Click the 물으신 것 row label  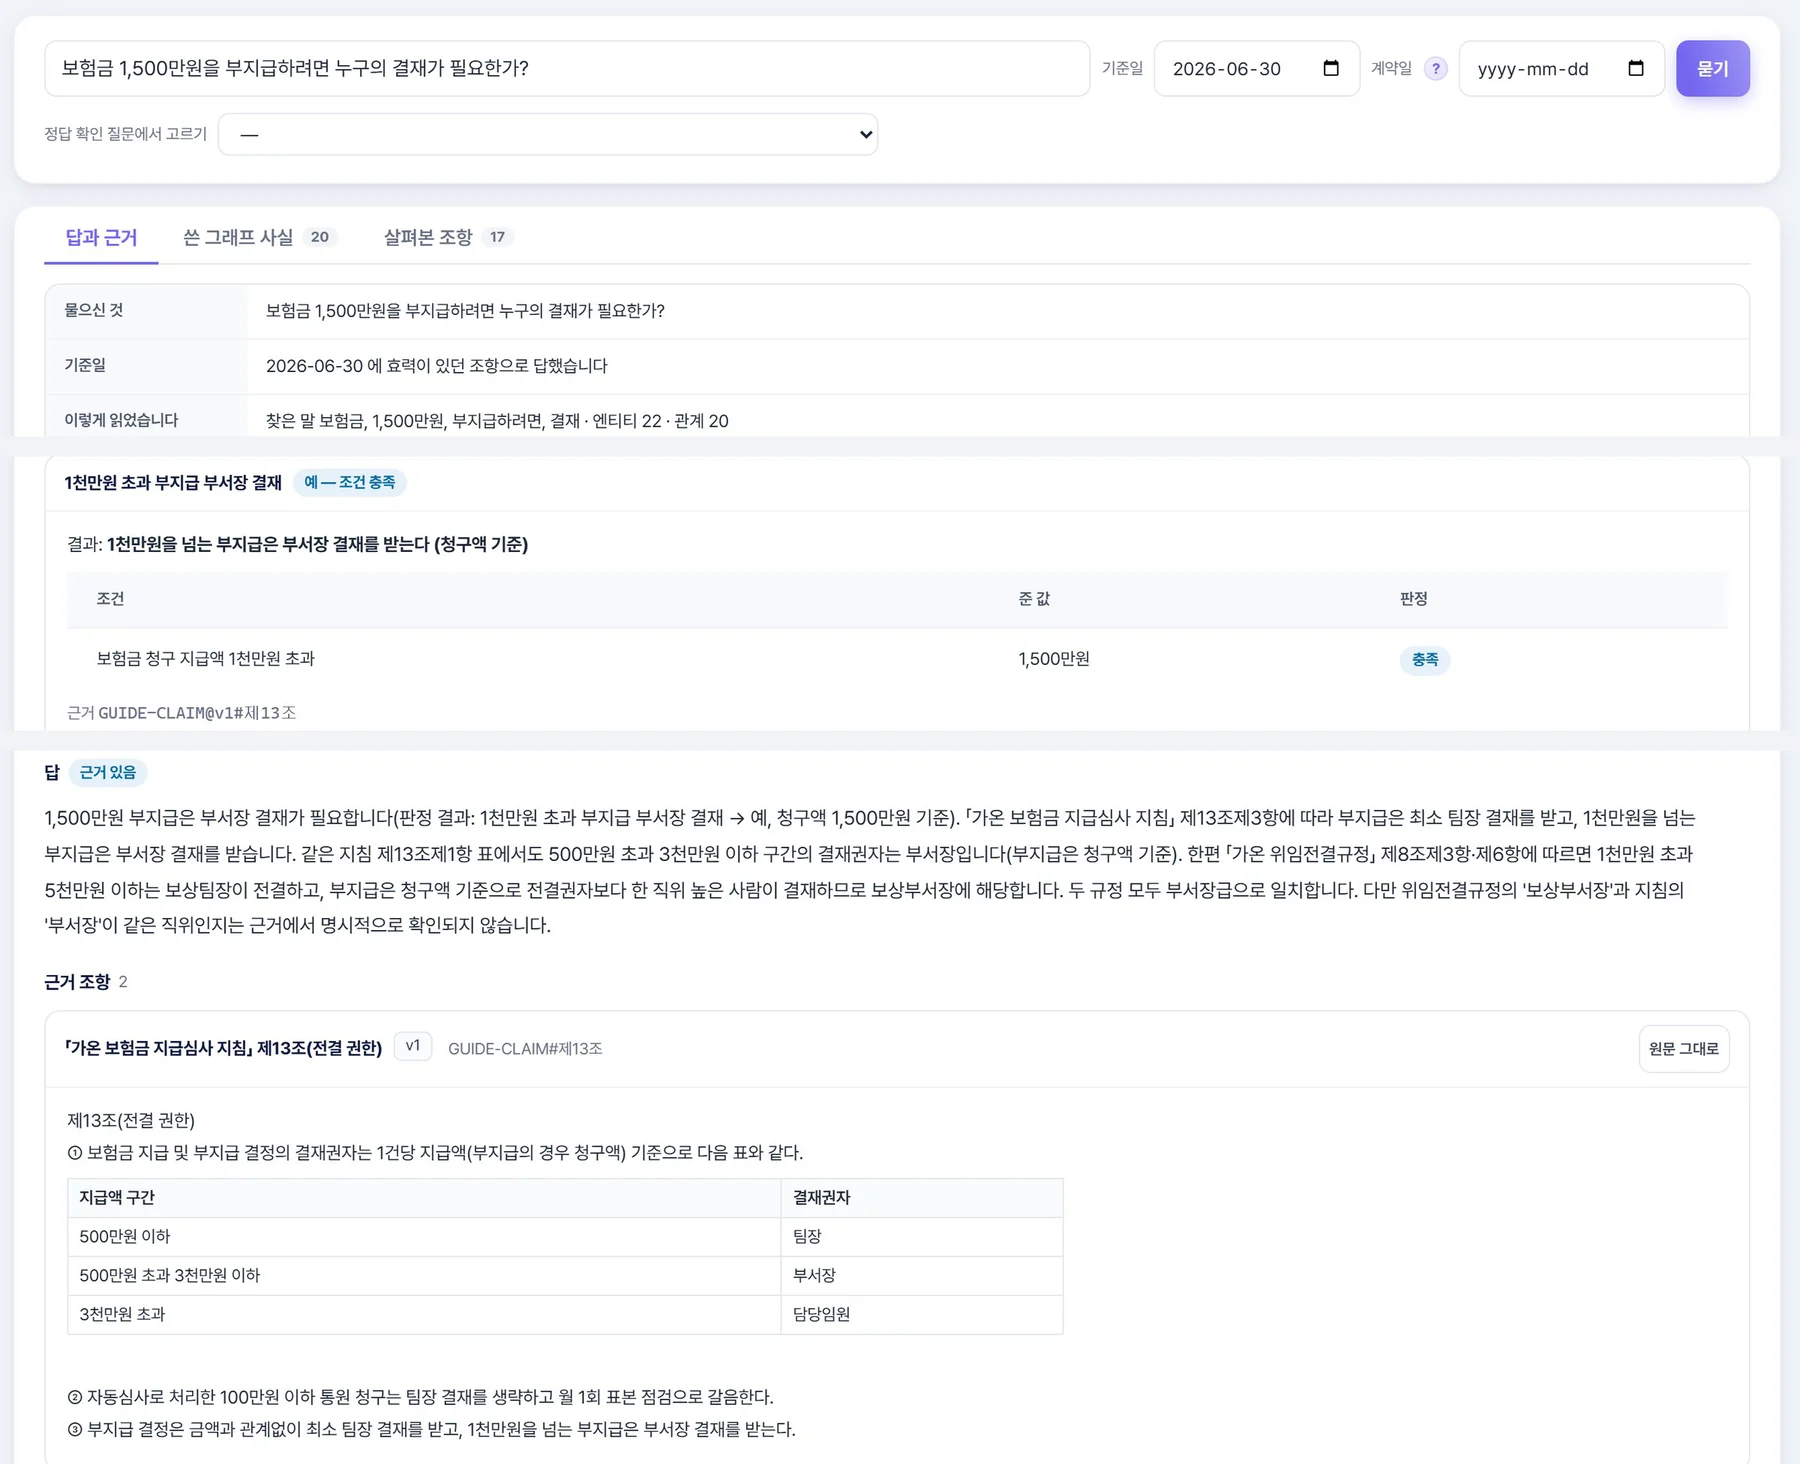tap(94, 310)
